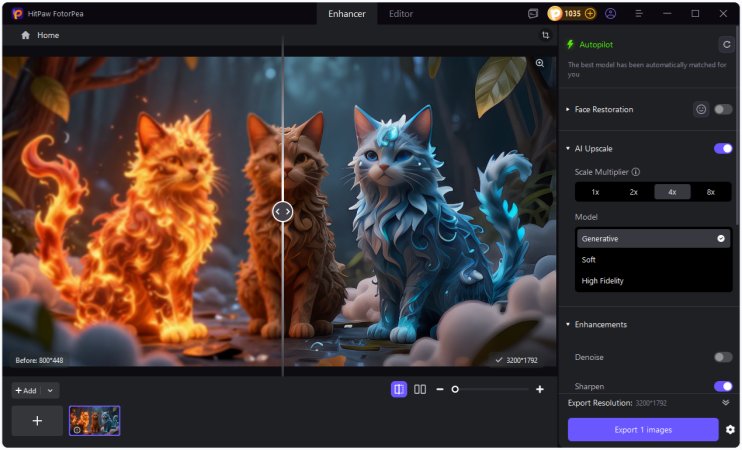Choose High Fidelity model option

[x=653, y=281]
